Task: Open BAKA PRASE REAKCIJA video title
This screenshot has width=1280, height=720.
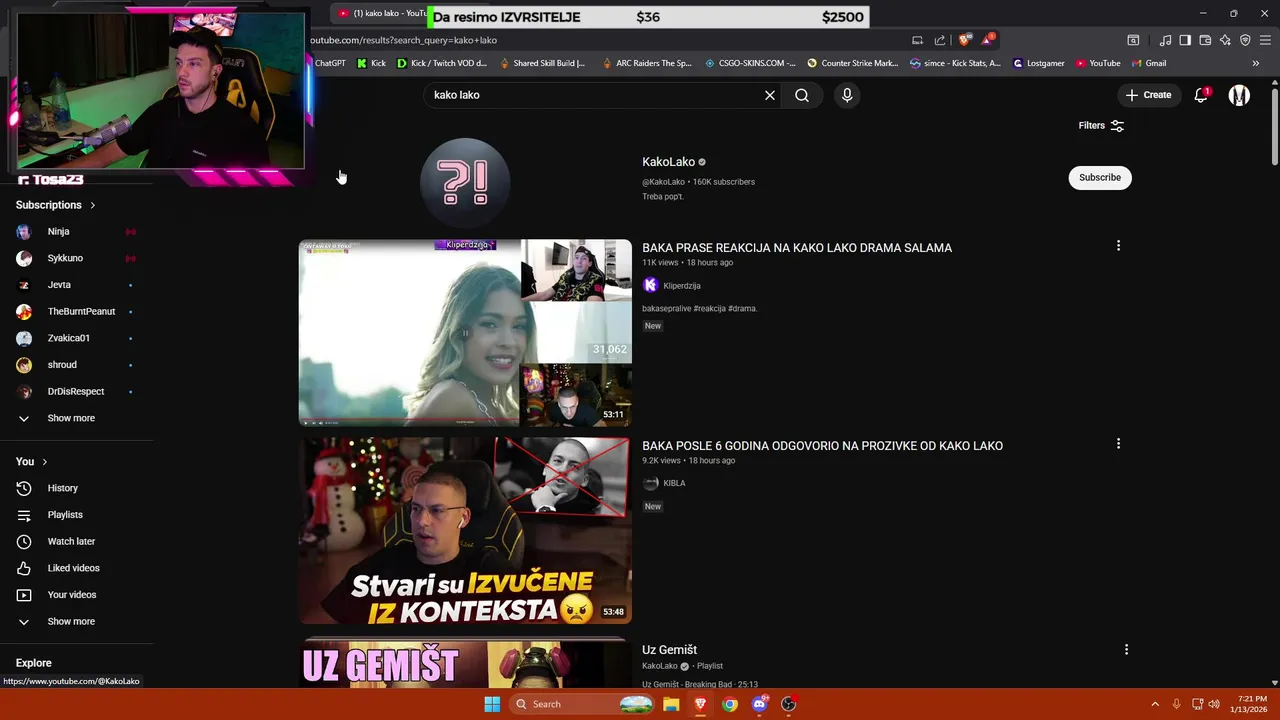Action: (x=797, y=248)
